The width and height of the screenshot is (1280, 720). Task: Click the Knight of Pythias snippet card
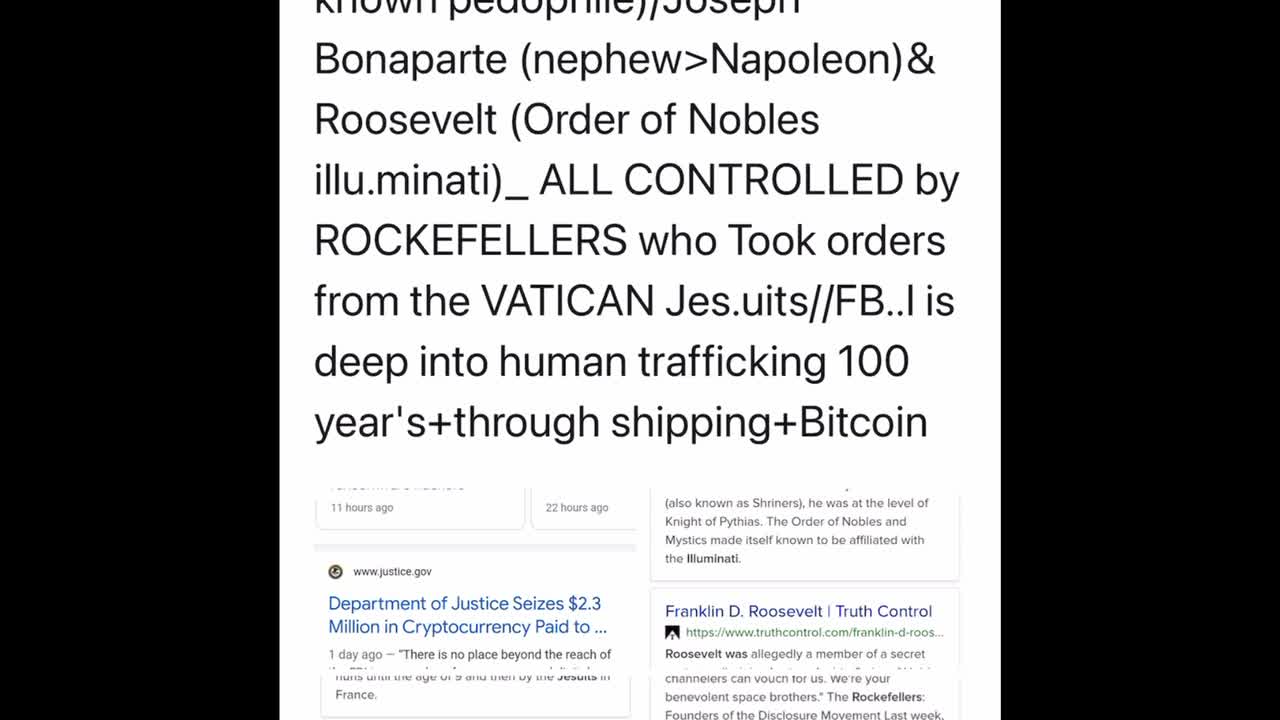(804, 532)
